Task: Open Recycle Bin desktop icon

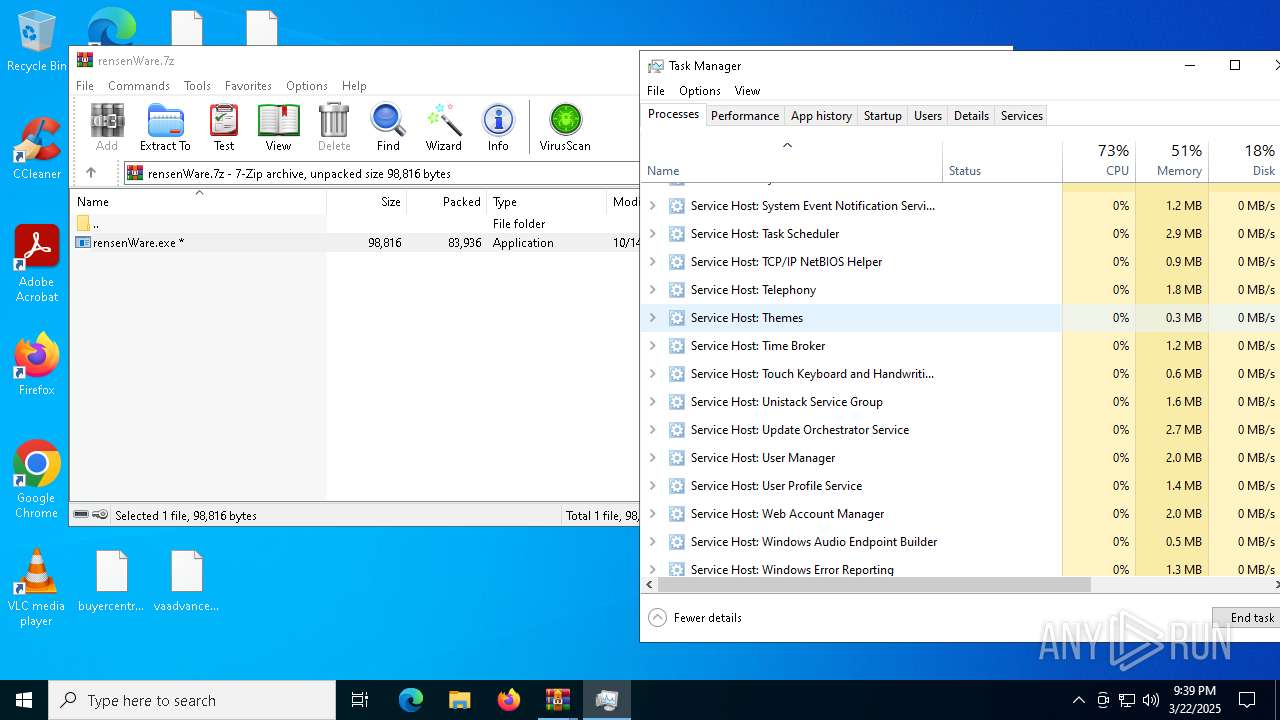Action: click(36, 42)
